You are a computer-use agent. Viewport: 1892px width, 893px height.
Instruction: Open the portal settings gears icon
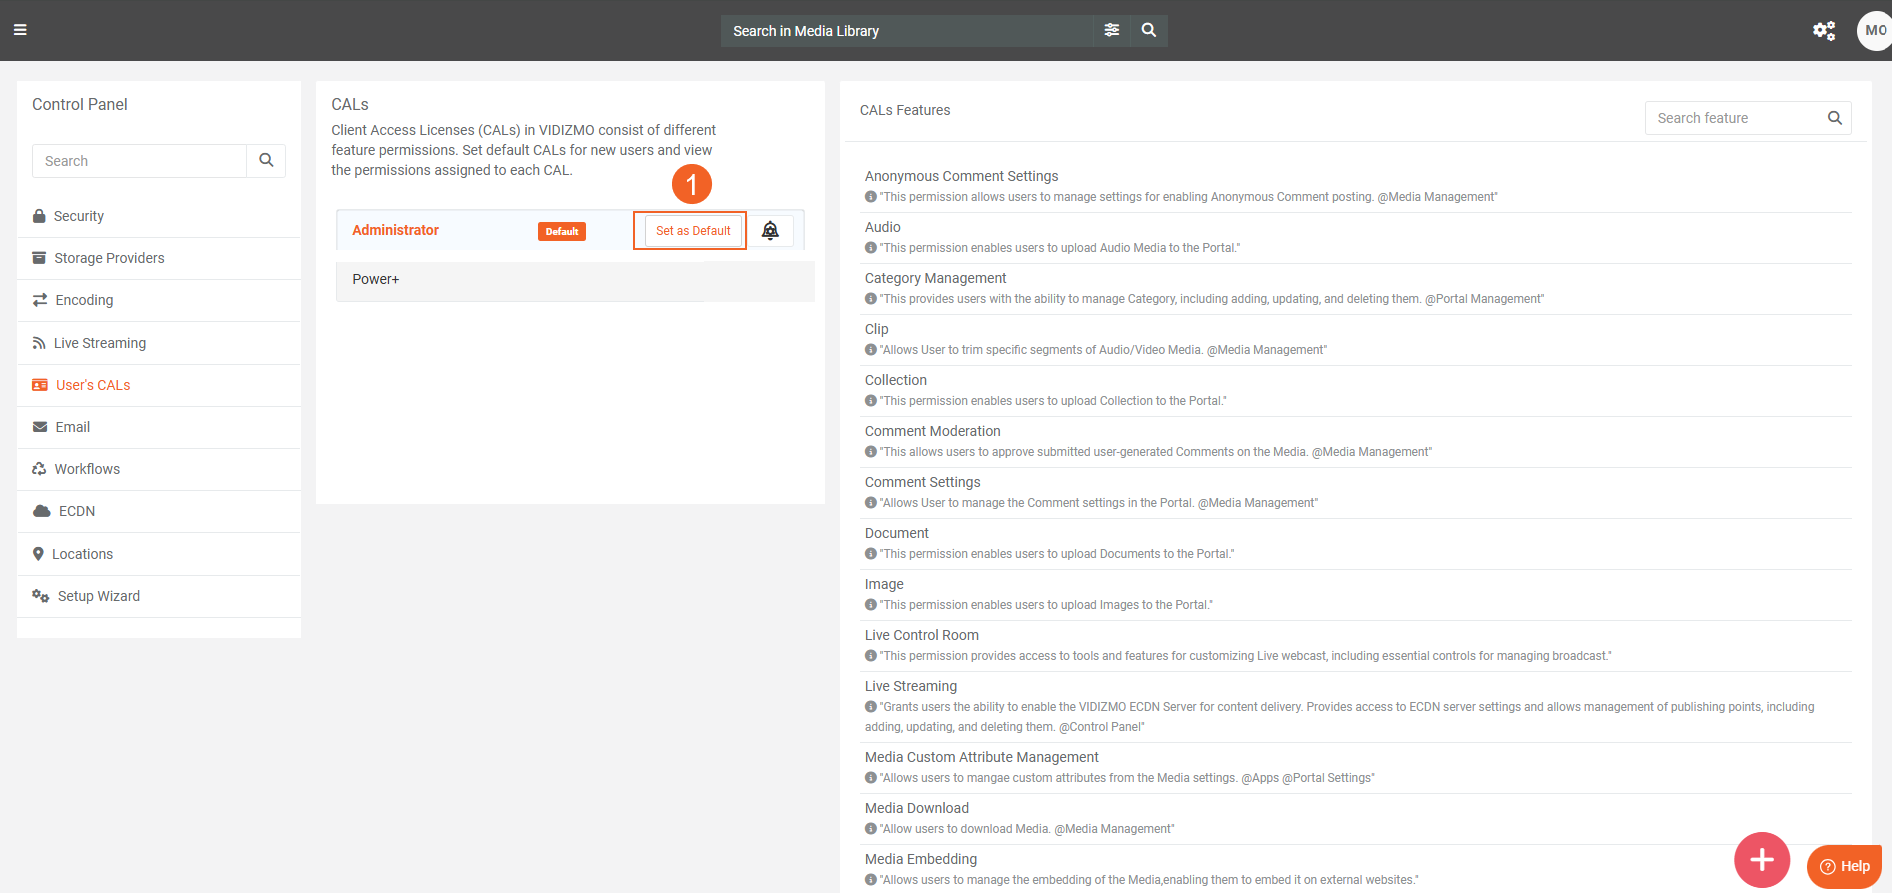[1824, 30]
